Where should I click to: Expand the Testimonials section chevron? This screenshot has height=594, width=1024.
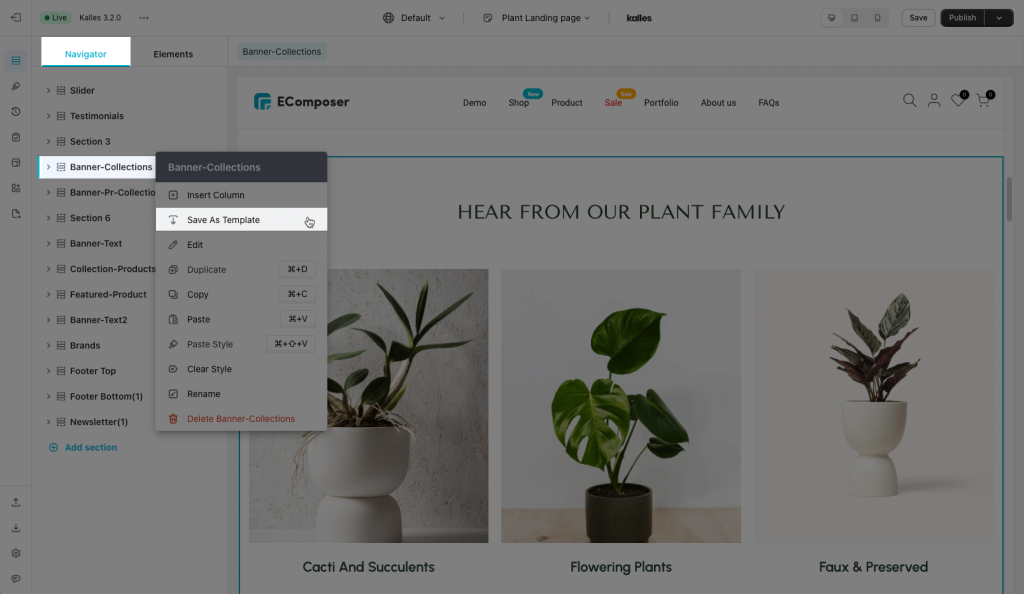click(x=48, y=116)
